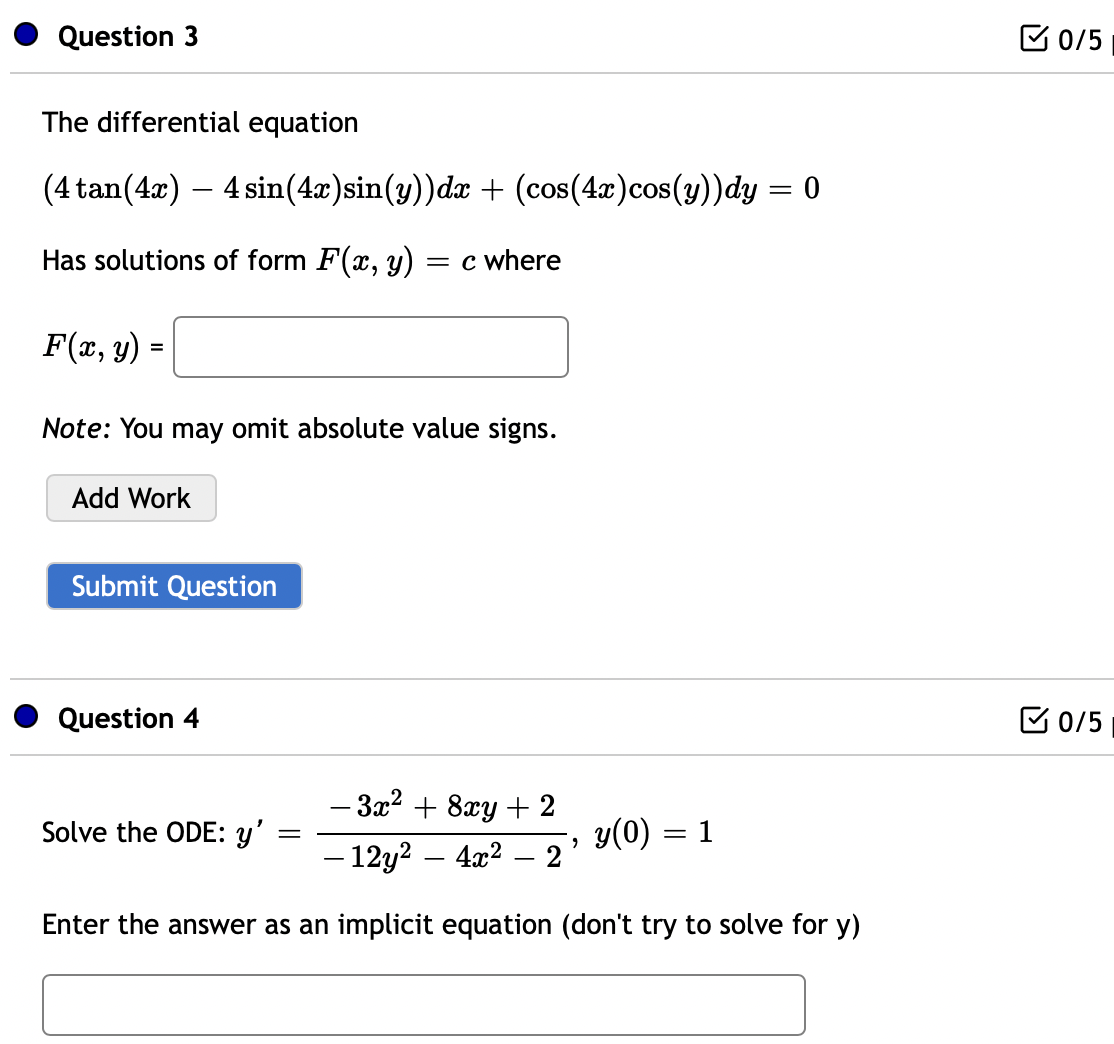Screen dimensions: 1114x1044
Task: Click the blue dot beside Question 3
Action: 27,36
